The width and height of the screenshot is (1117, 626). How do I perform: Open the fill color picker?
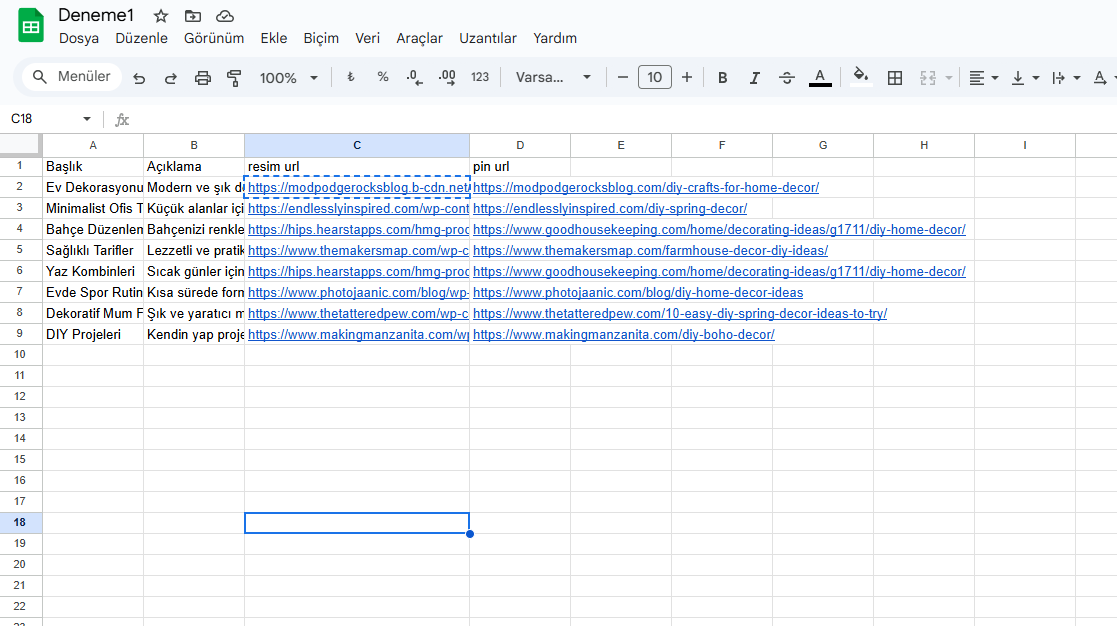point(861,77)
